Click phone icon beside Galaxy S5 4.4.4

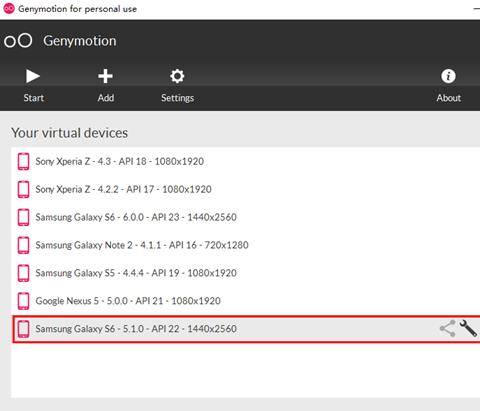point(23,273)
